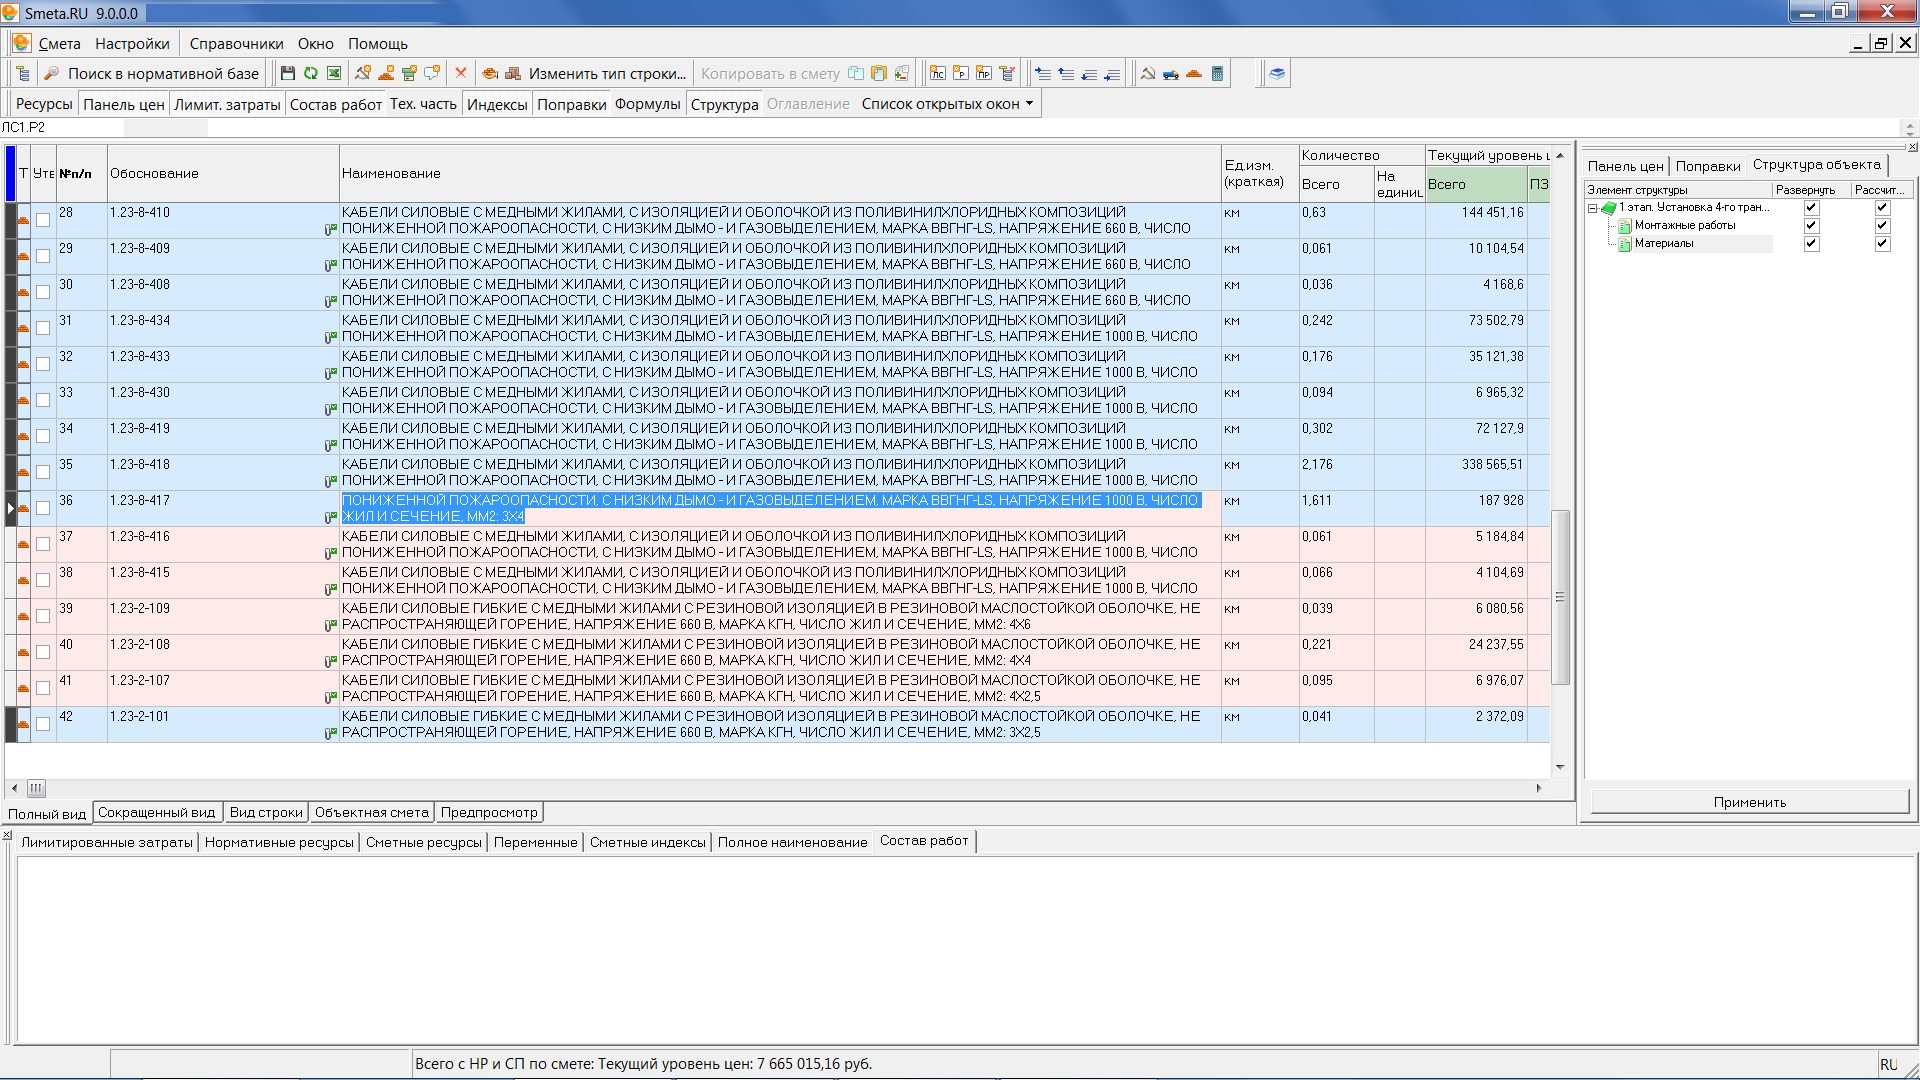Click the Обоснование cell 1.23-2-109

click(222, 616)
